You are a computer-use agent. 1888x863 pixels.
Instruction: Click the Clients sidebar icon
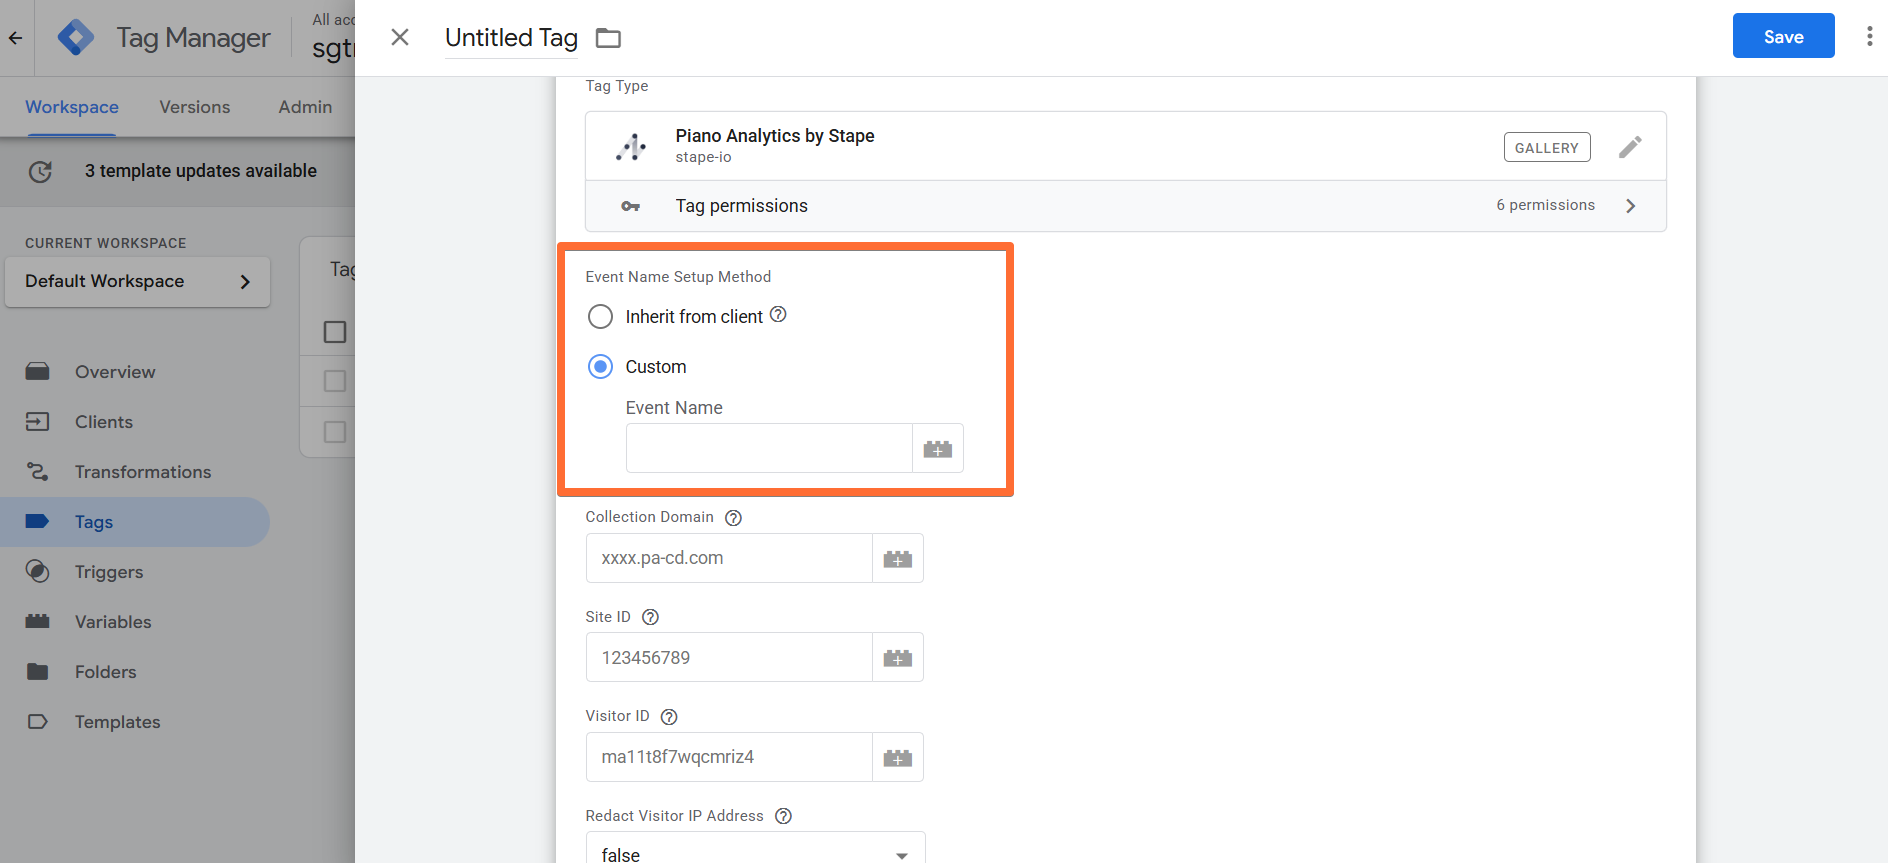[37, 422]
